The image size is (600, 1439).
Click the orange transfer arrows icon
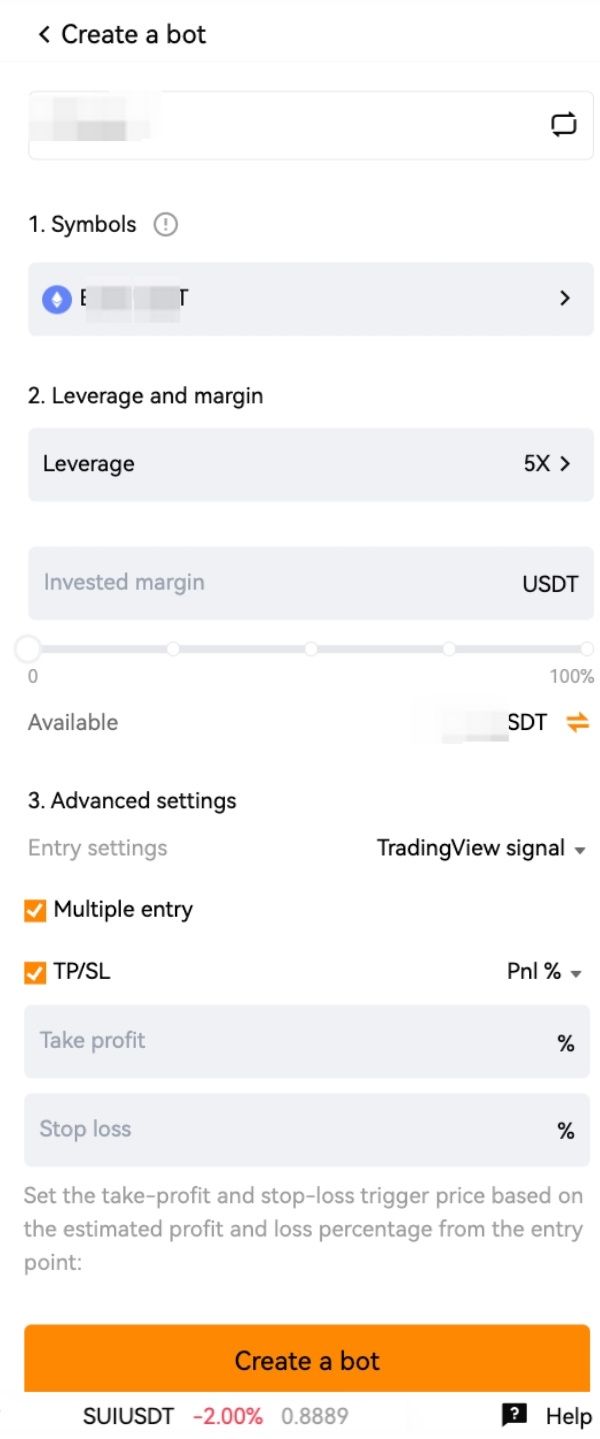(577, 722)
